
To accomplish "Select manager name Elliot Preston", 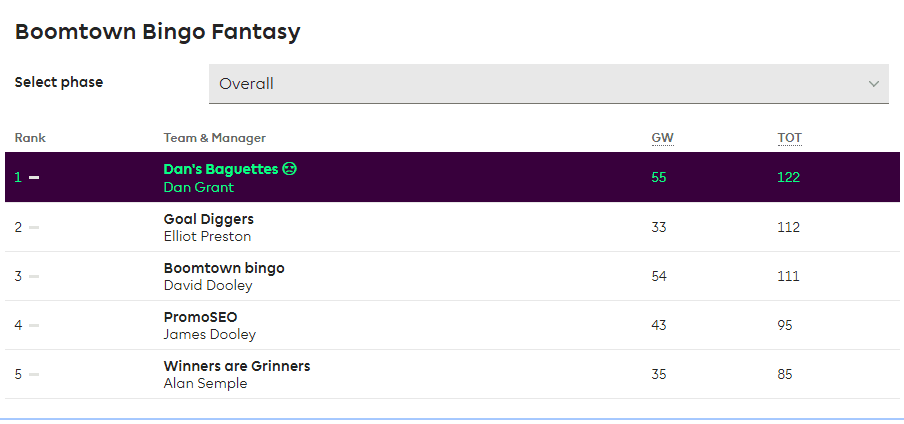I will coord(207,237).
